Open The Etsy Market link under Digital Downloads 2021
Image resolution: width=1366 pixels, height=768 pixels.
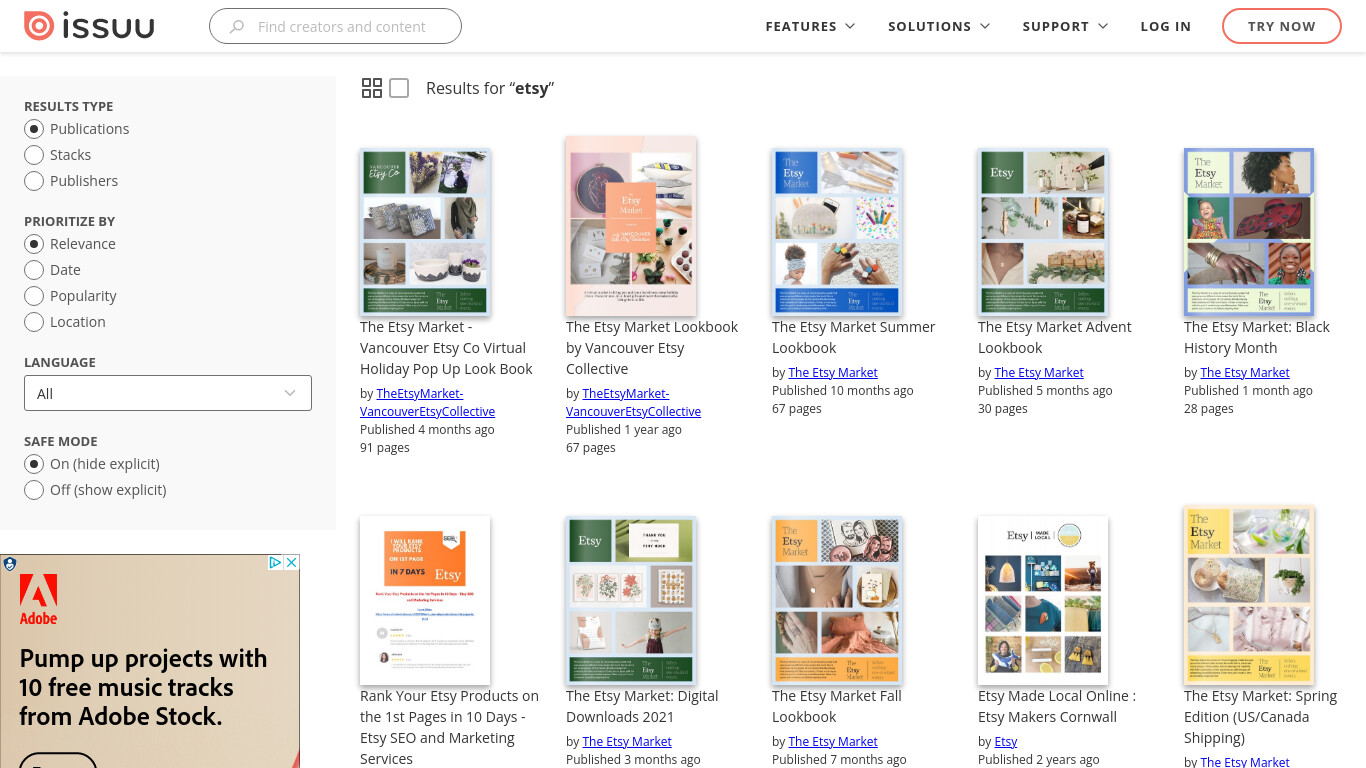click(x=627, y=741)
